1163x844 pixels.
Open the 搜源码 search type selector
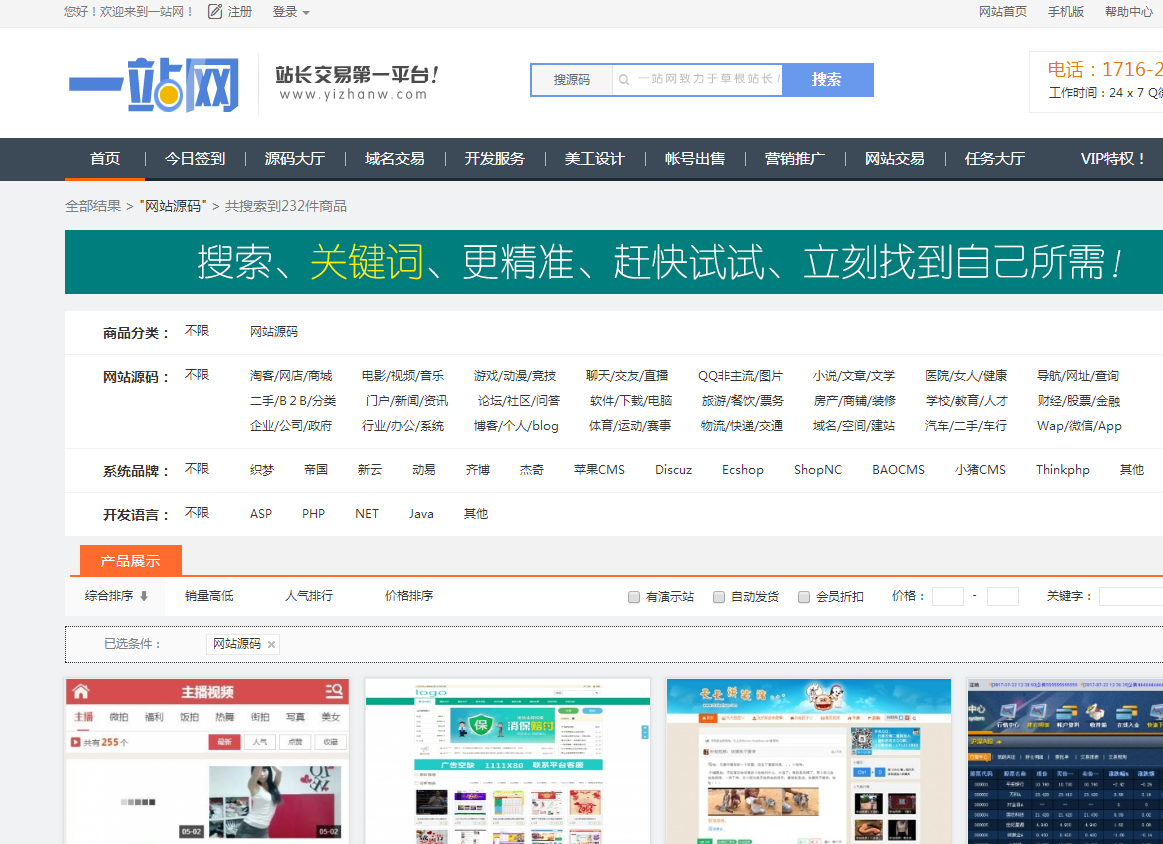pyautogui.click(x=571, y=80)
